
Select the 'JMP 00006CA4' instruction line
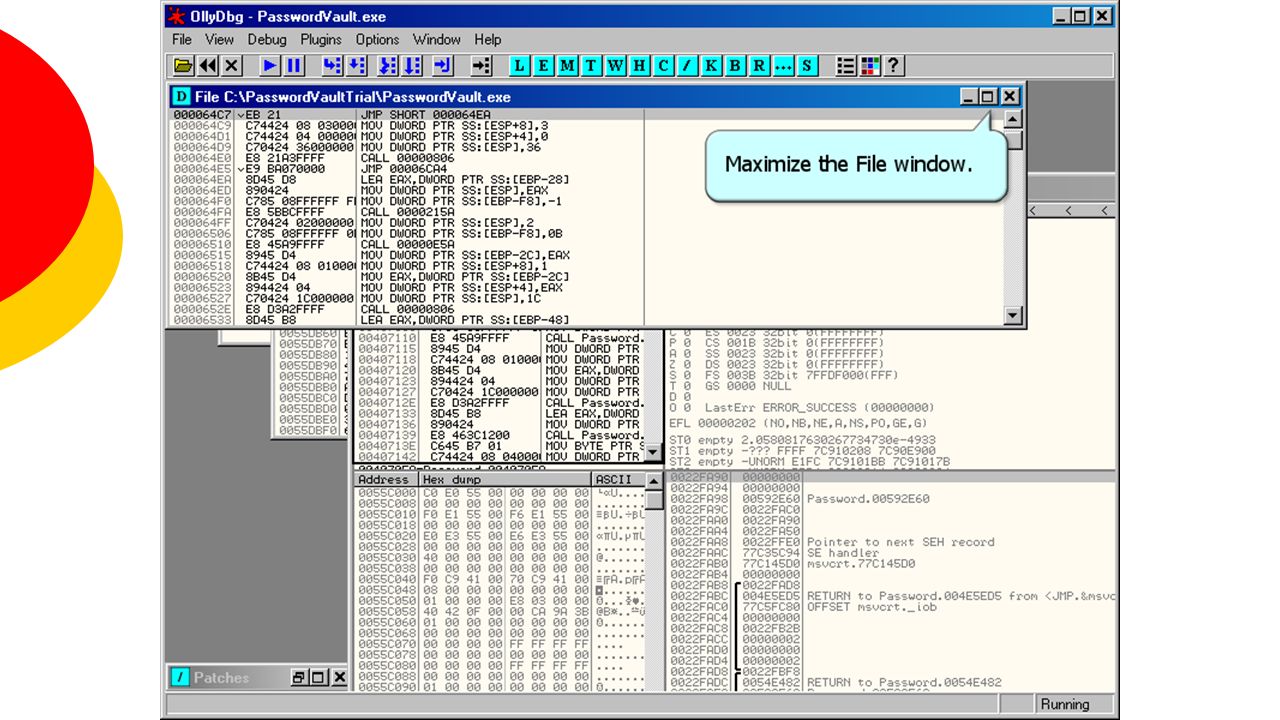[406, 169]
